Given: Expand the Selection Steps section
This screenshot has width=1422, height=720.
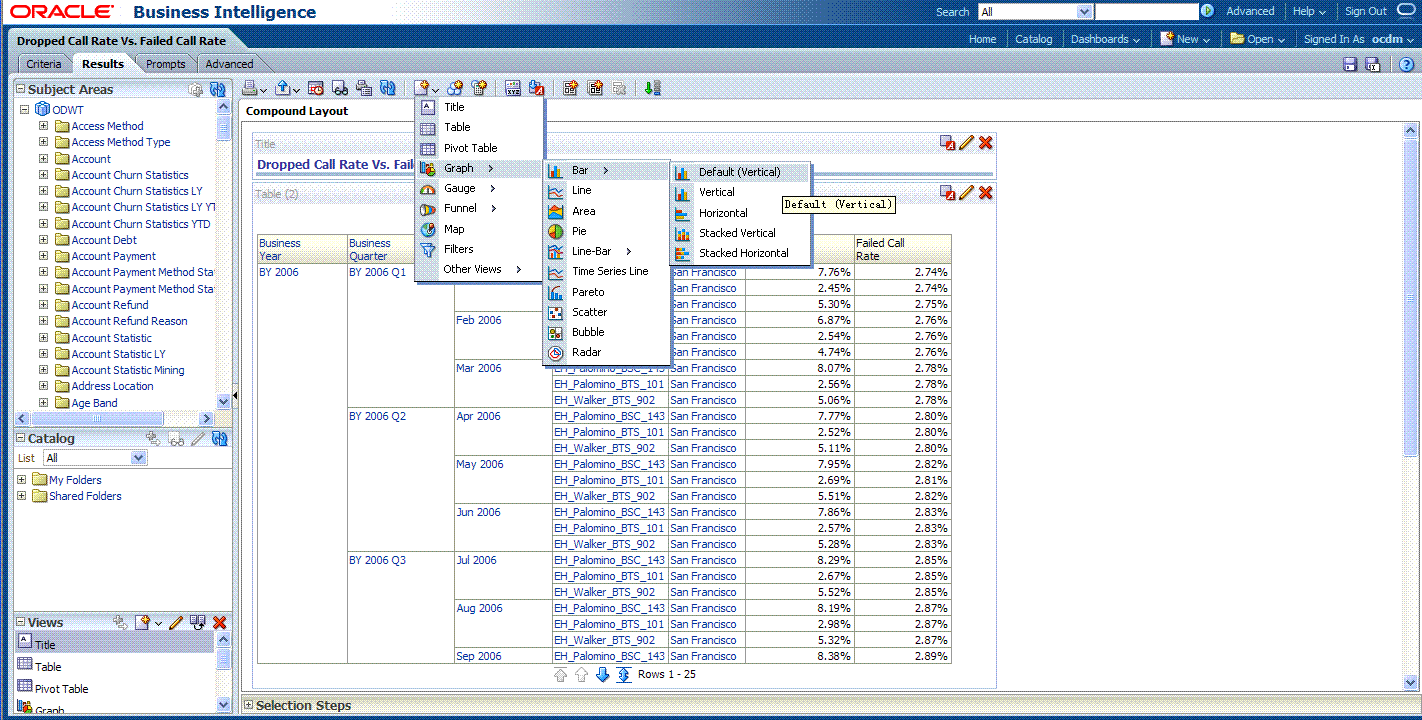Looking at the screenshot, I should point(249,705).
